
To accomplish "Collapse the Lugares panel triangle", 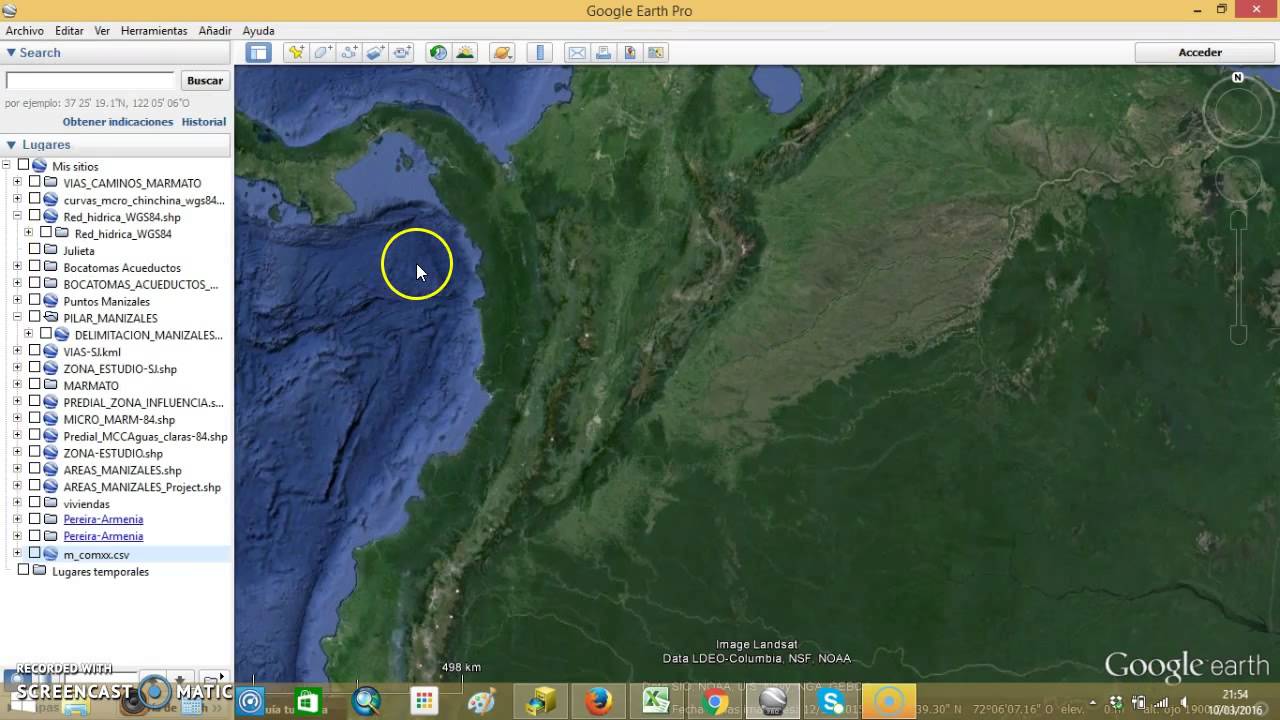I will pyautogui.click(x=11, y=145).
